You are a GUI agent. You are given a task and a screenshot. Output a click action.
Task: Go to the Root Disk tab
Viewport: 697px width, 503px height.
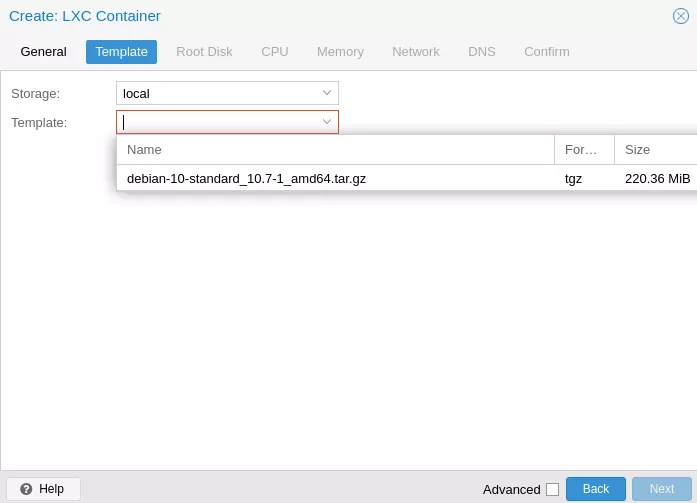(x=204, y=52)
